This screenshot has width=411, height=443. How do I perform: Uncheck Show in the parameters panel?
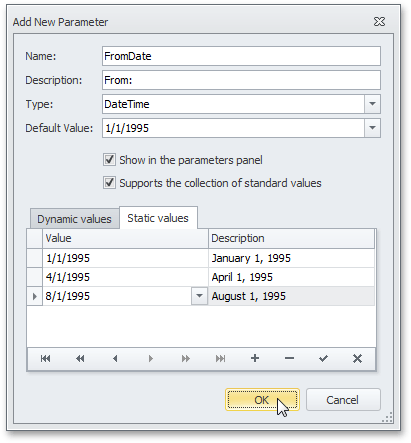(x=109, y=160)
